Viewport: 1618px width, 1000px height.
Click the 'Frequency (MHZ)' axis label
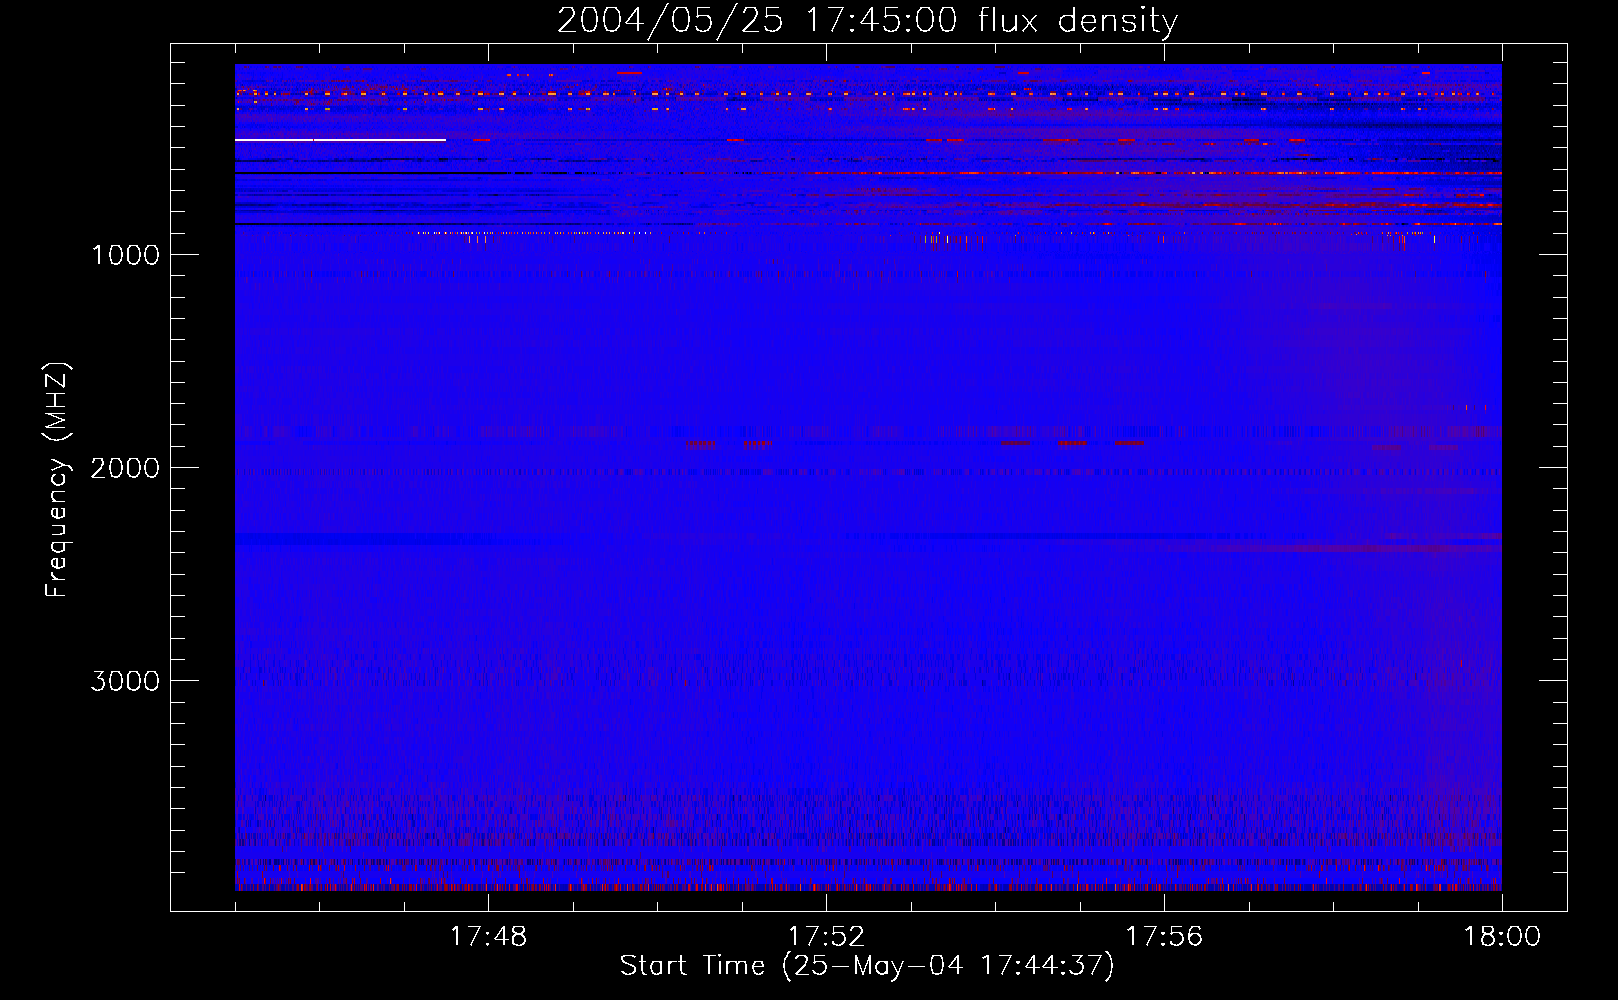[57, 480]
